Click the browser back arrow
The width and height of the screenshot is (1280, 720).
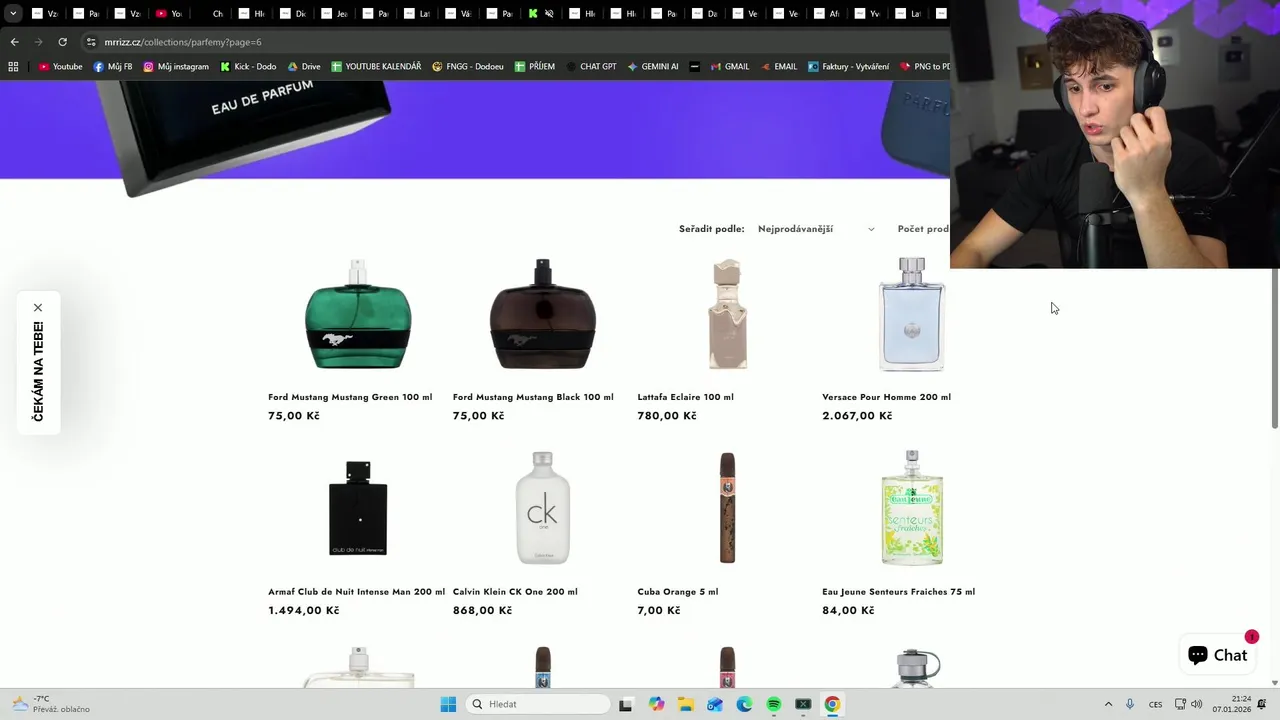(x=14, y=42)
